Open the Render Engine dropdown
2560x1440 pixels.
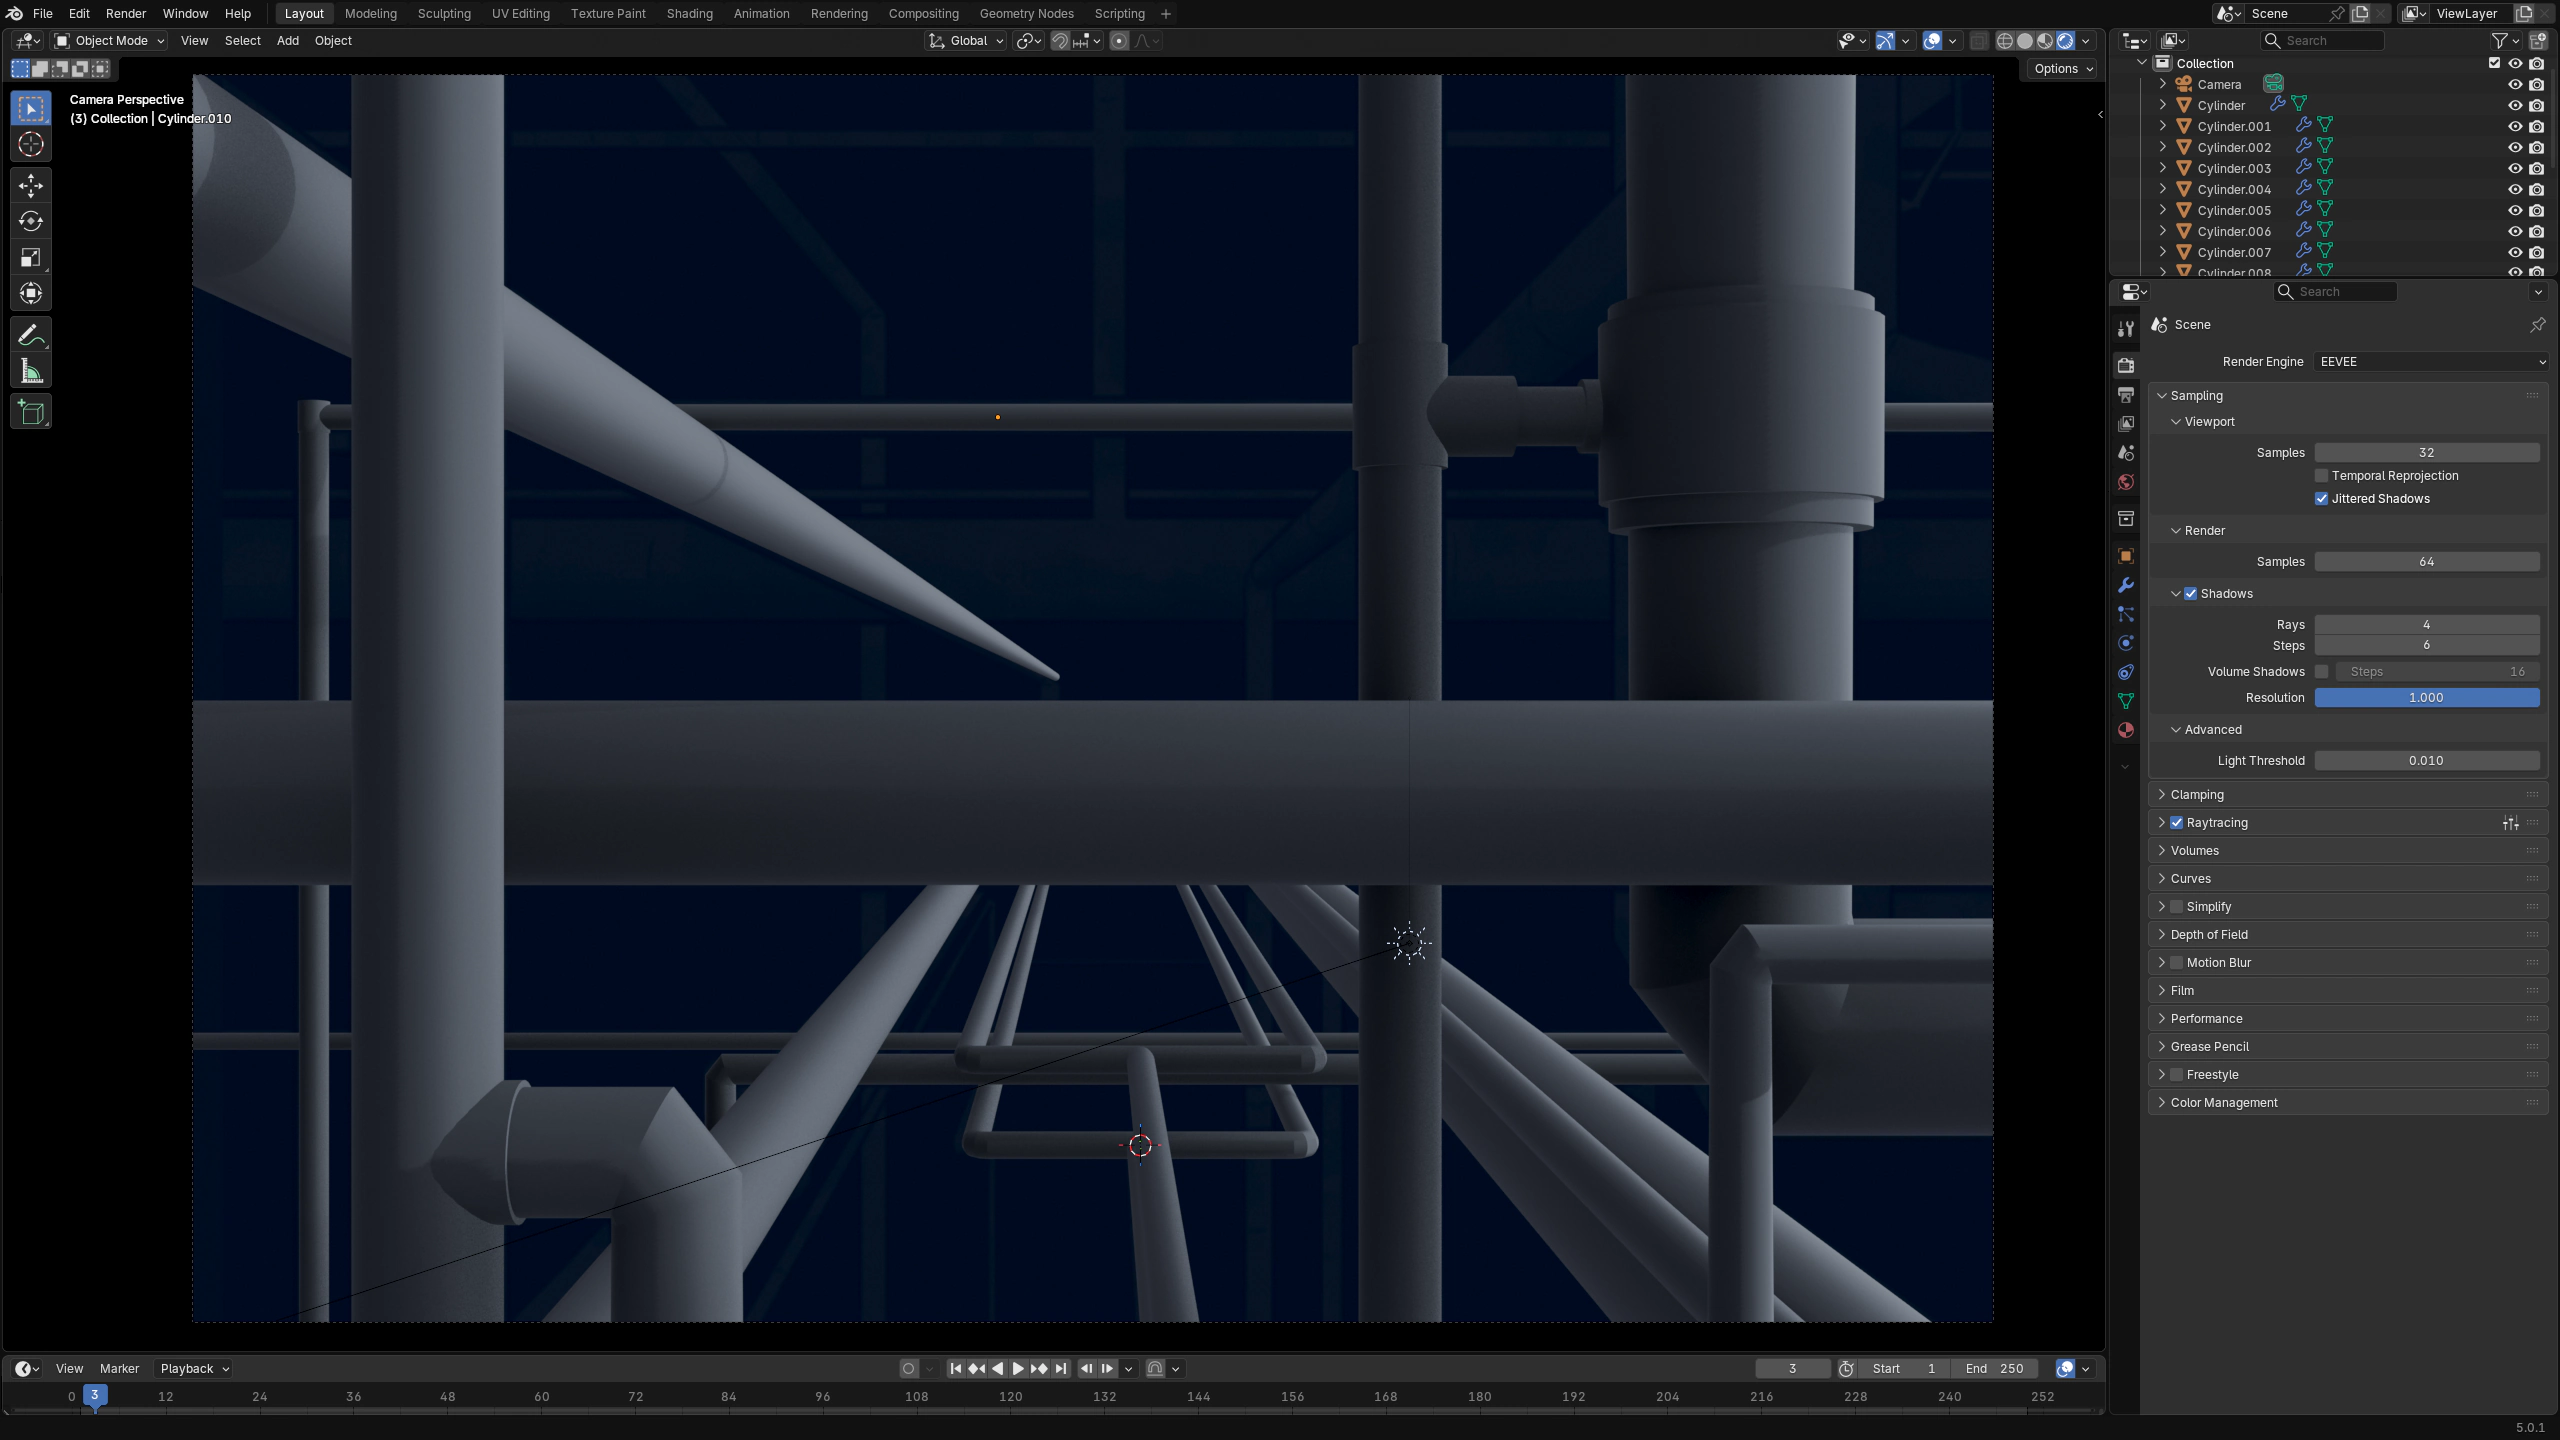pos(2430,362)
